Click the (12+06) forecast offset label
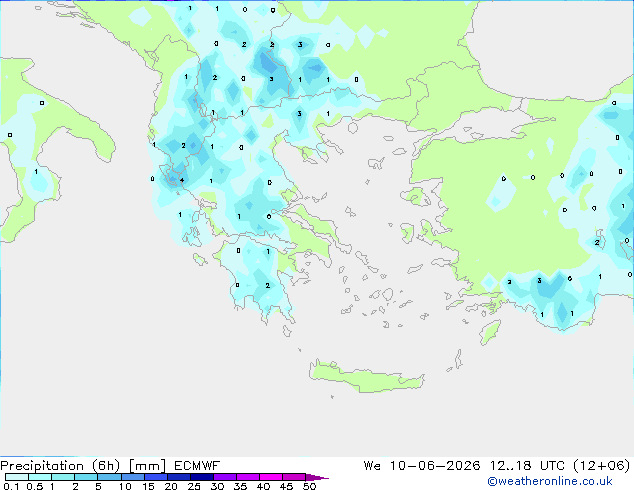634x490 pixels. tap(602, 466)
